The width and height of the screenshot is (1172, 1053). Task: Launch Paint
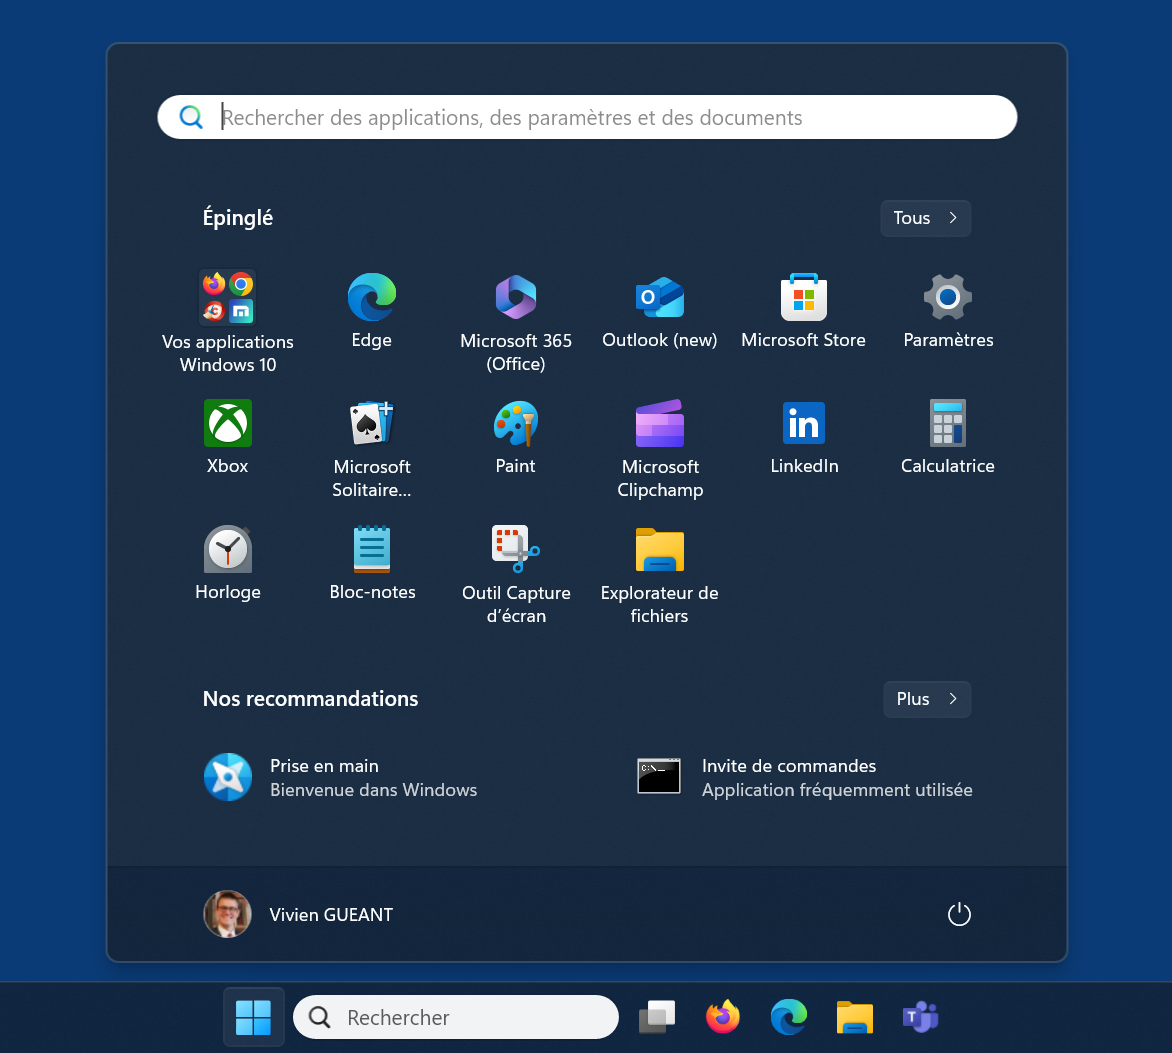516,436
